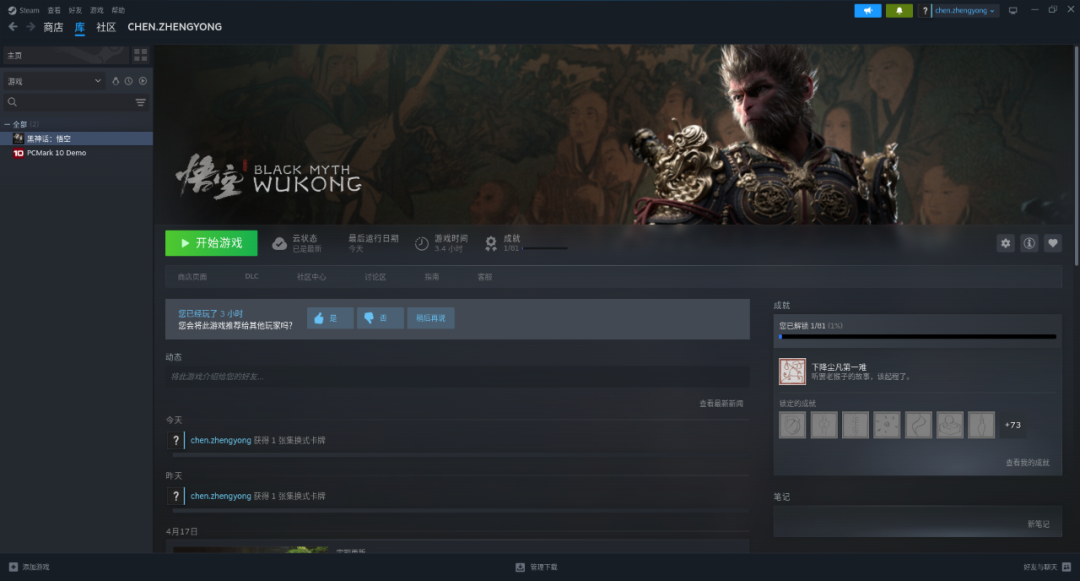Toggle the Linux penguin compatibility filter

tap(116, 81)
